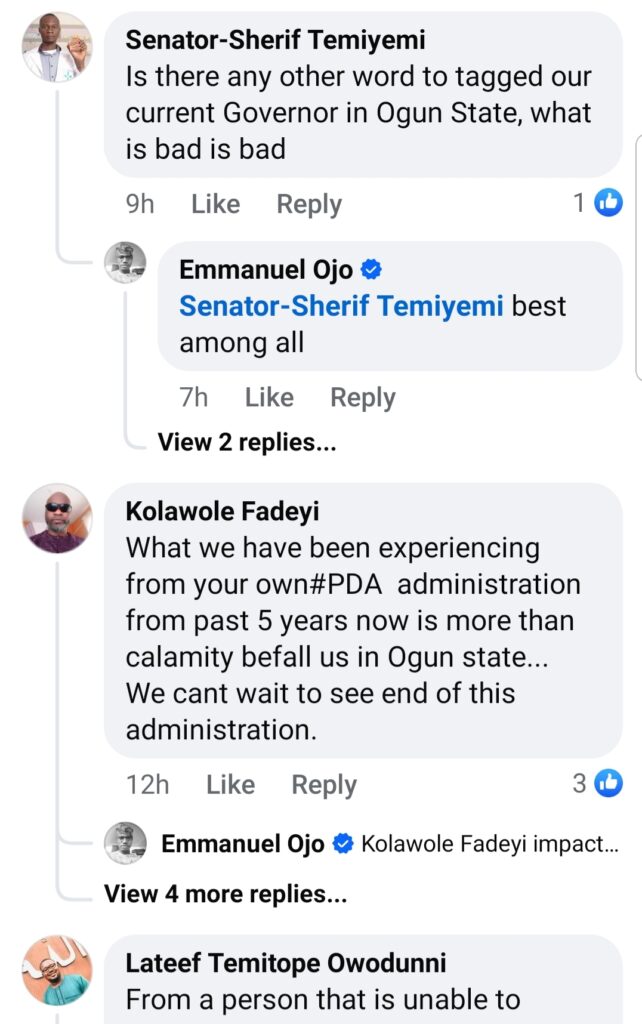Like Emmanuel Ojo's 'best among all' reply
The width and height of the screenshot is (642, 1024).
(269, 398)
